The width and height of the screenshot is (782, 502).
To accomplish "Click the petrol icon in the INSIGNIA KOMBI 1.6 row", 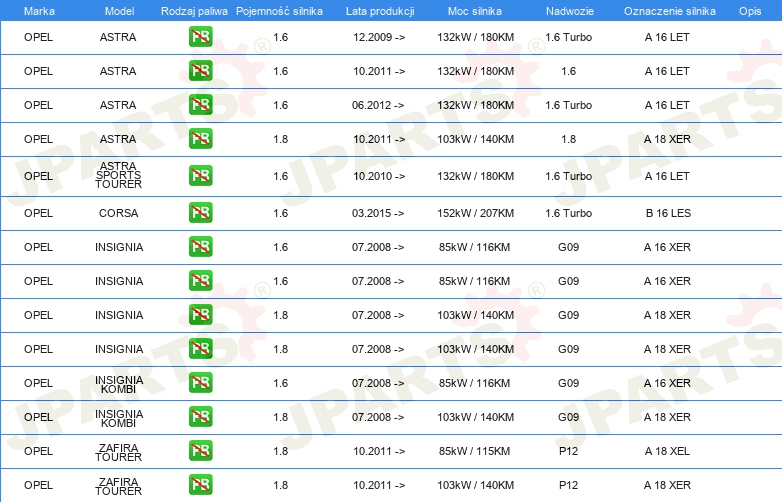I will (x=200, y=383).
